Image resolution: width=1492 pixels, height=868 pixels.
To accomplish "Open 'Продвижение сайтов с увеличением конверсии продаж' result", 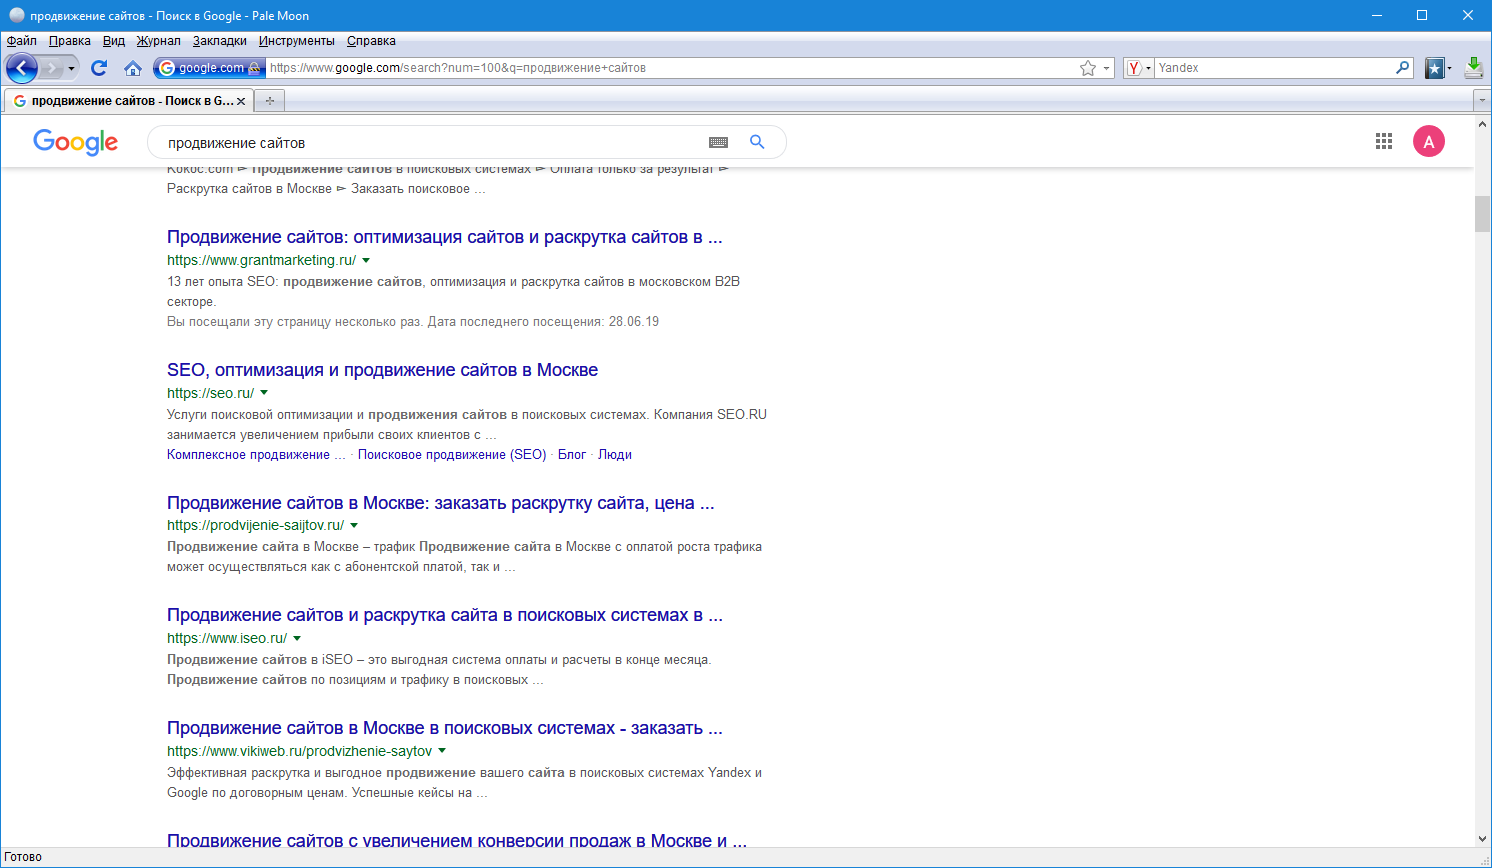I will tap(456, 840).
